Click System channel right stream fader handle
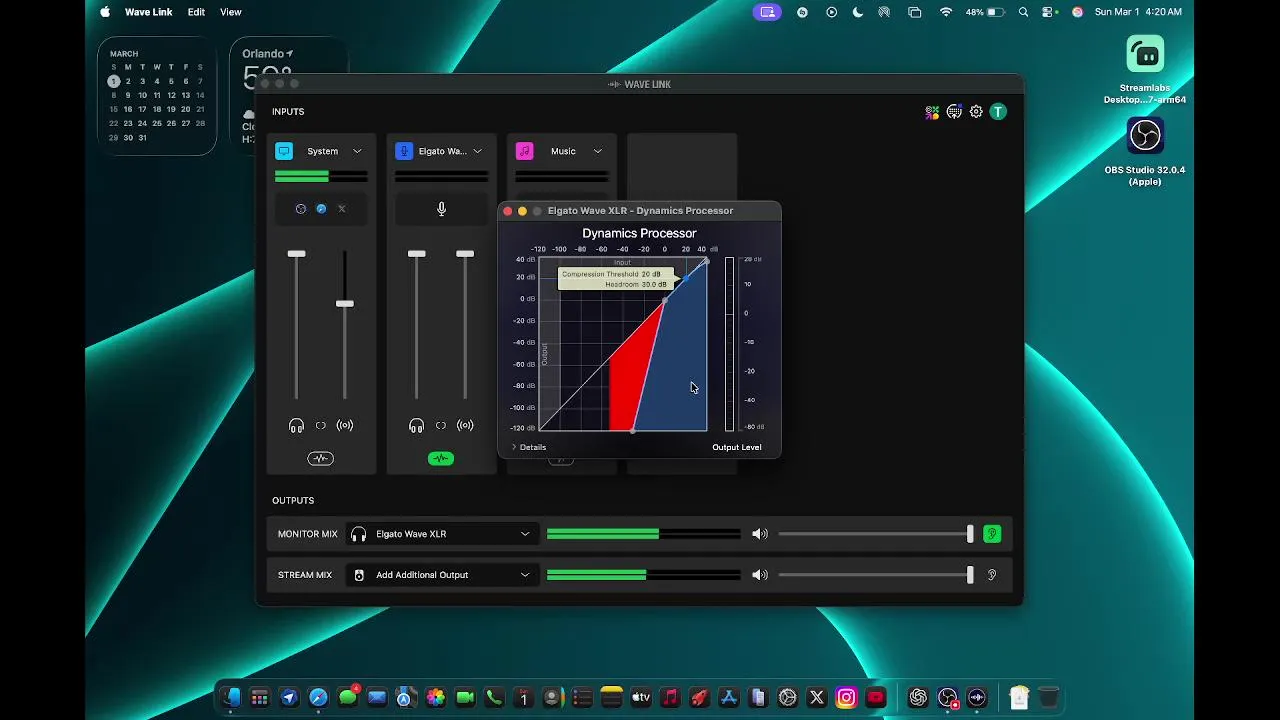 [345, 303]
